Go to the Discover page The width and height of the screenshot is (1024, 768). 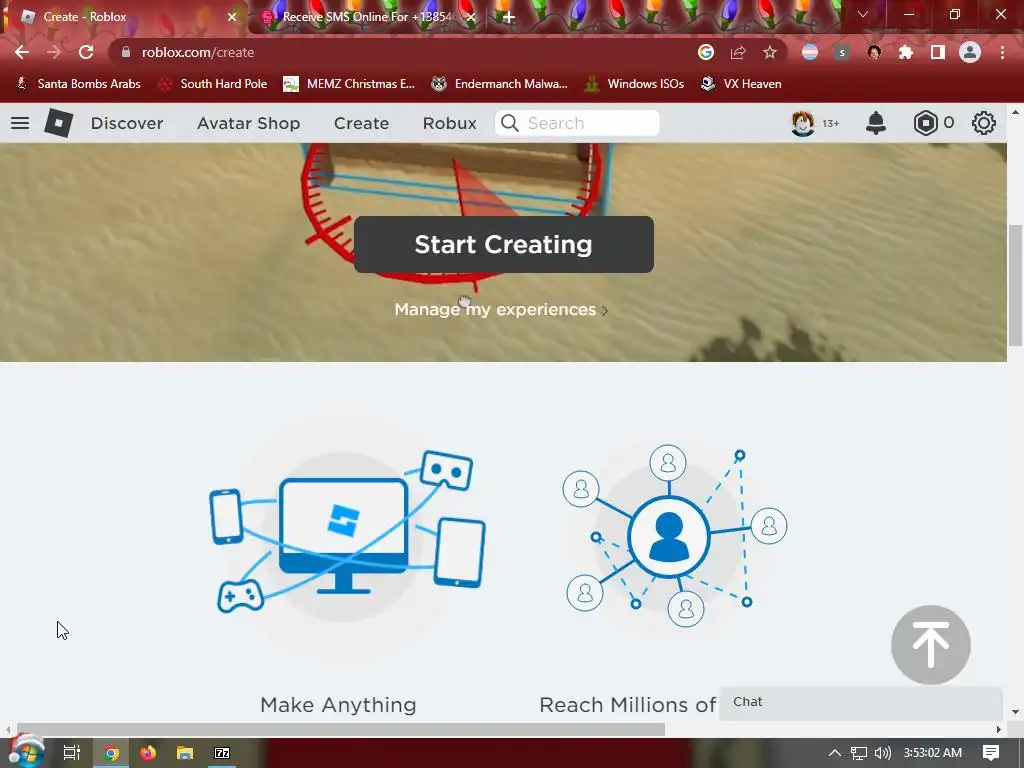127,123
